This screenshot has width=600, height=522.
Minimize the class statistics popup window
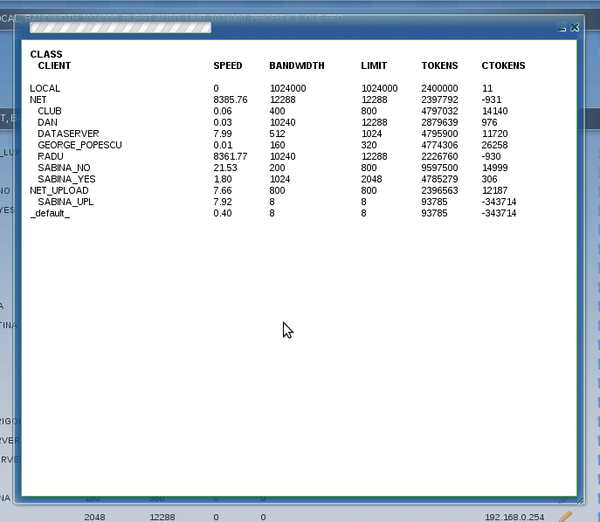pos(562,28)
